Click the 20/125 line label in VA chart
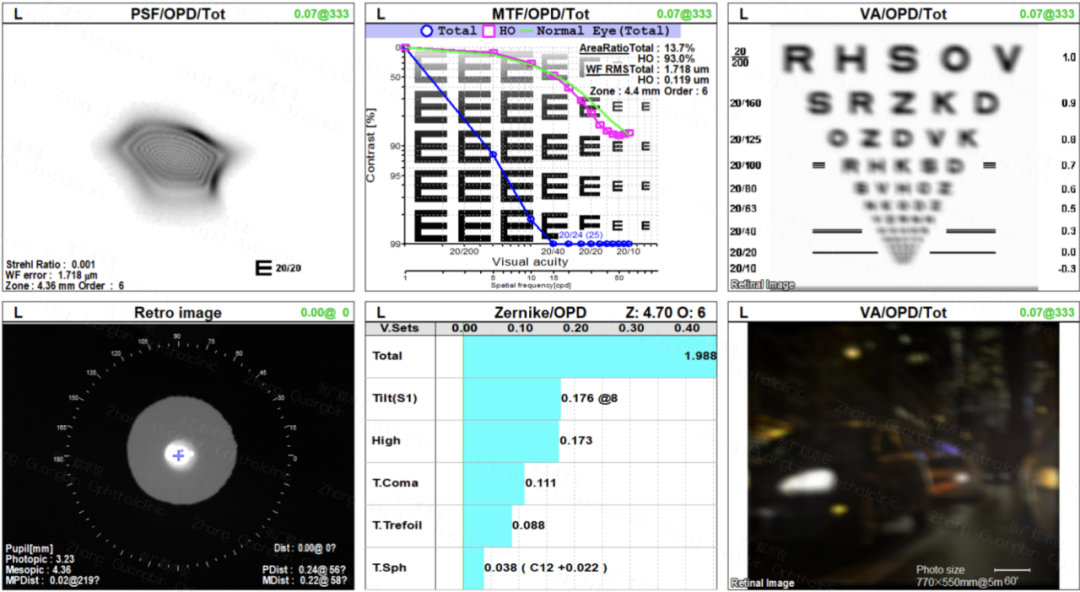1080x592 pixels. (745, 139)
